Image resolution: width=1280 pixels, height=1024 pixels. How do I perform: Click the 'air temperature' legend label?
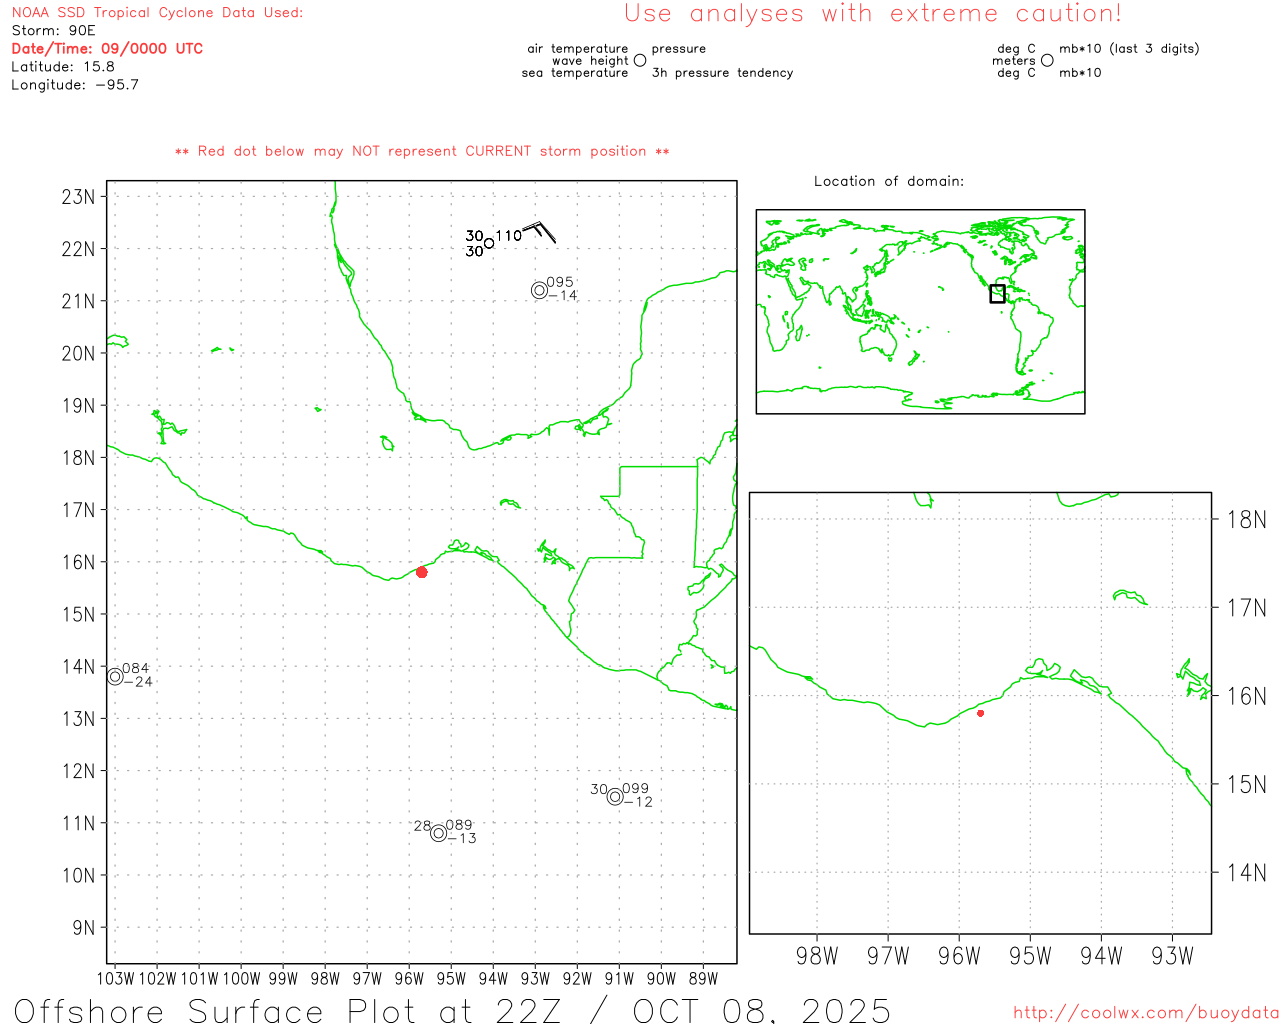(x=578, y=49)
